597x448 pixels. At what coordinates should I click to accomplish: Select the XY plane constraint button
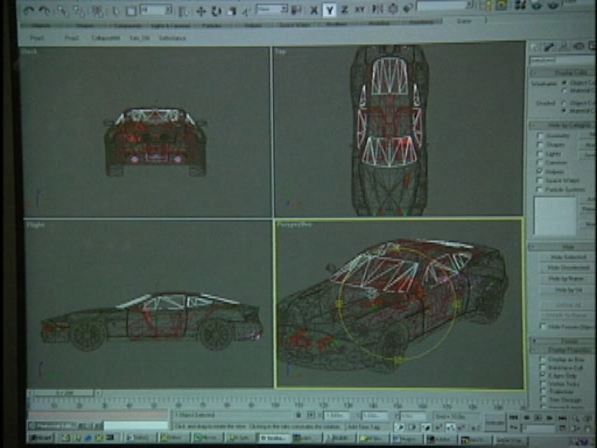[359, 10]
